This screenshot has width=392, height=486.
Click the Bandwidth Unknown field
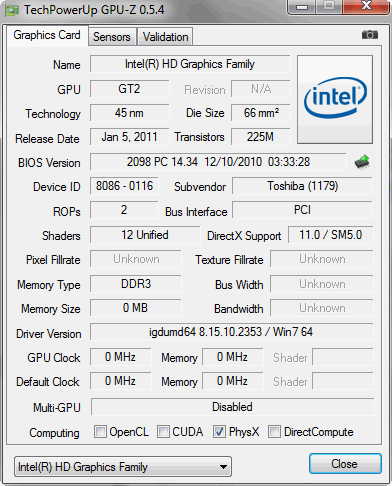(322, 308)
